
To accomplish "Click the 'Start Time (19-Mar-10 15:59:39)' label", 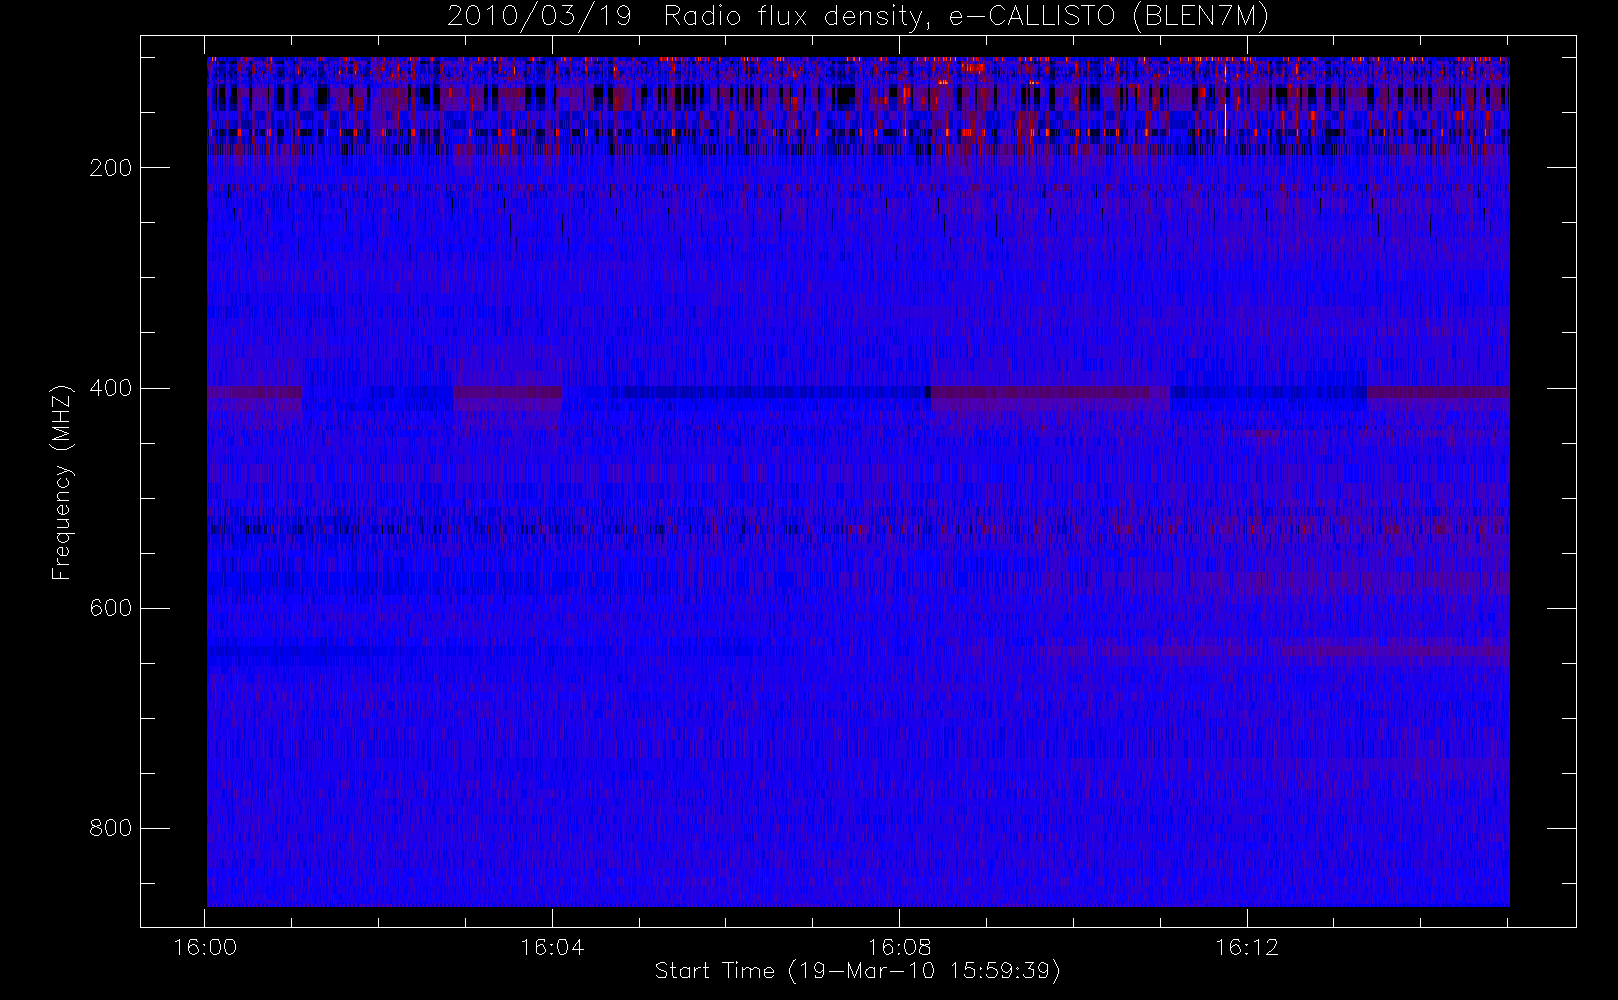I will pos(857,971).
